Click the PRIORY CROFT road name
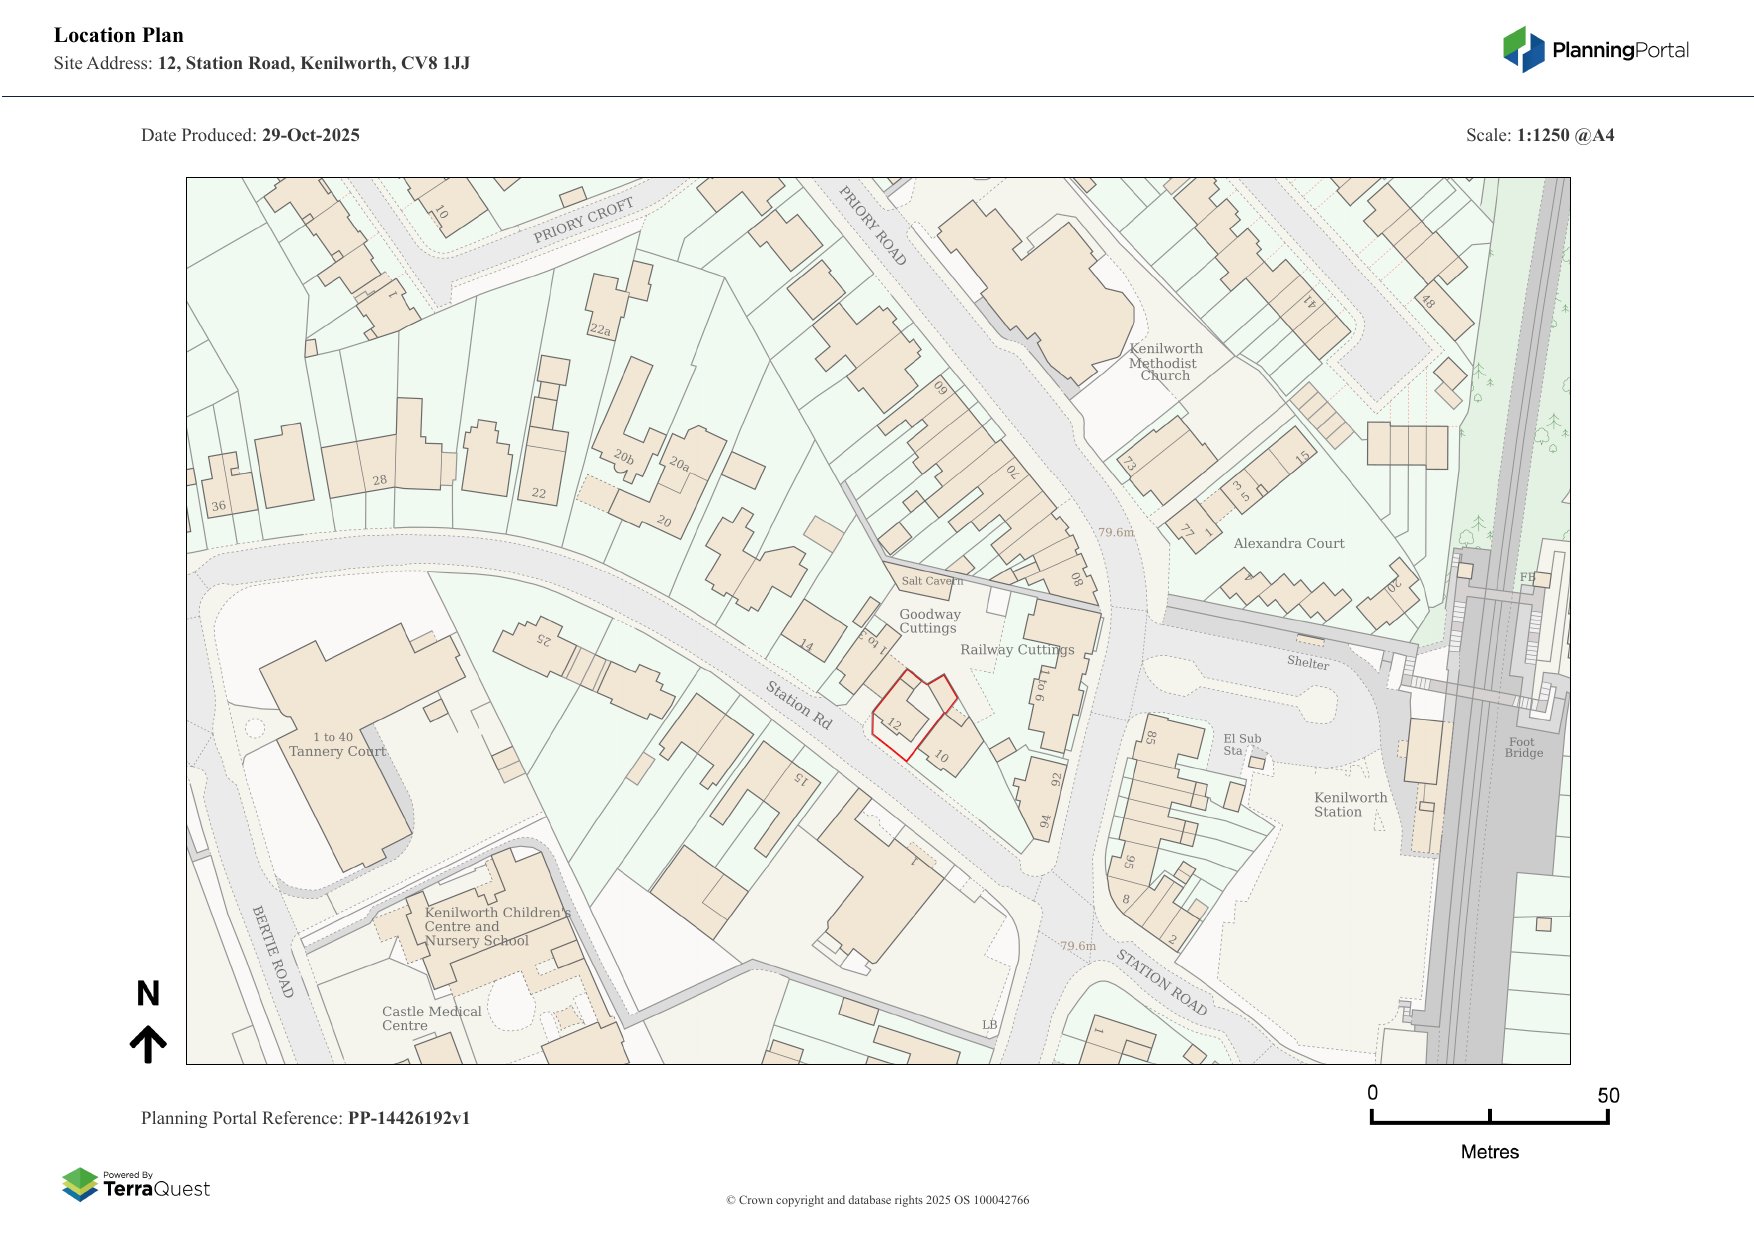This screenshot has width=1754, height=1241. pyautogui.click(x=583, y=220)
